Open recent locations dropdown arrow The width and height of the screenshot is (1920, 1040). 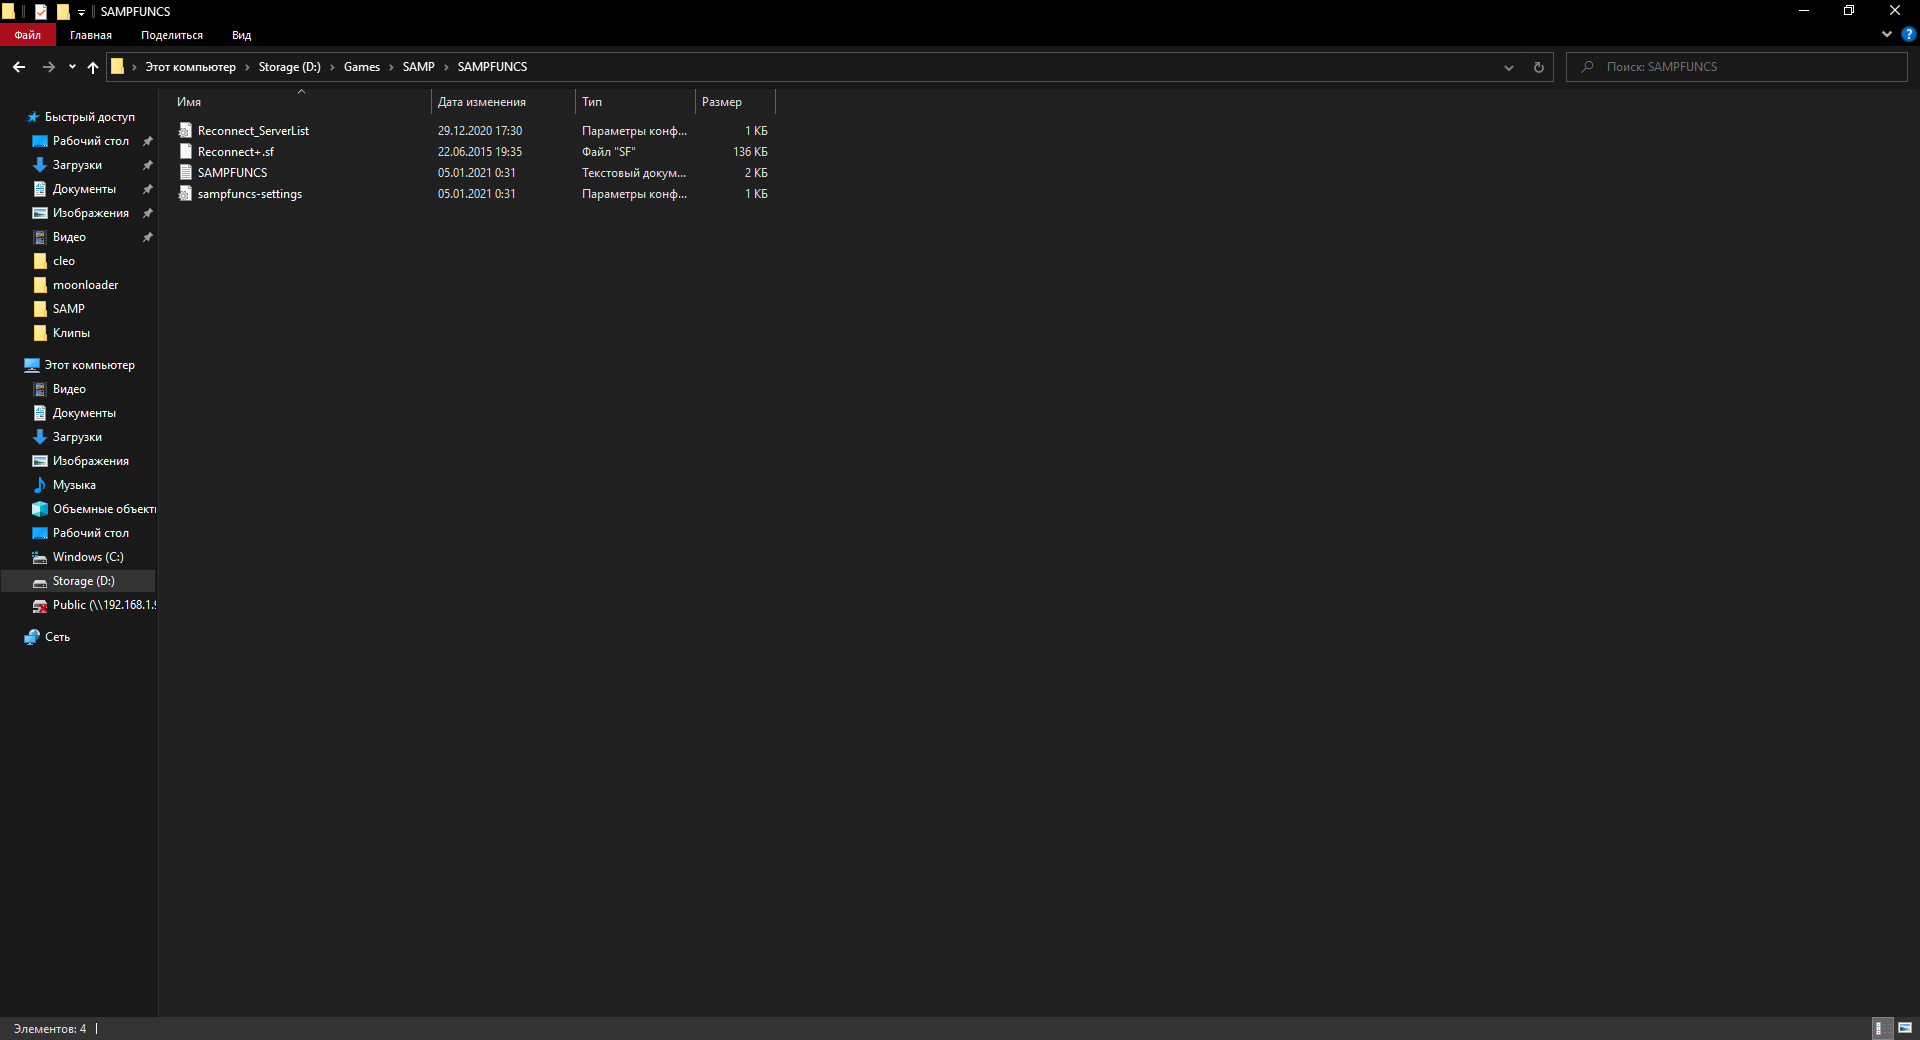(72, 67)
